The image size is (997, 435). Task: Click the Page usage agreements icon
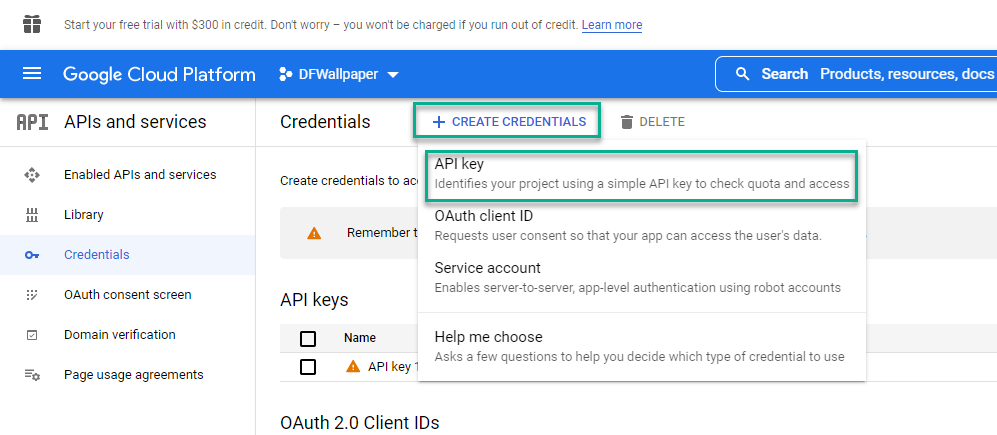coord(32,375)
